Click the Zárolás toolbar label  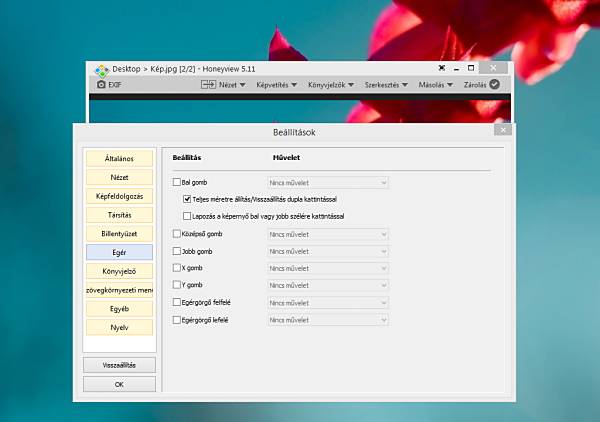tap(475, 85)
